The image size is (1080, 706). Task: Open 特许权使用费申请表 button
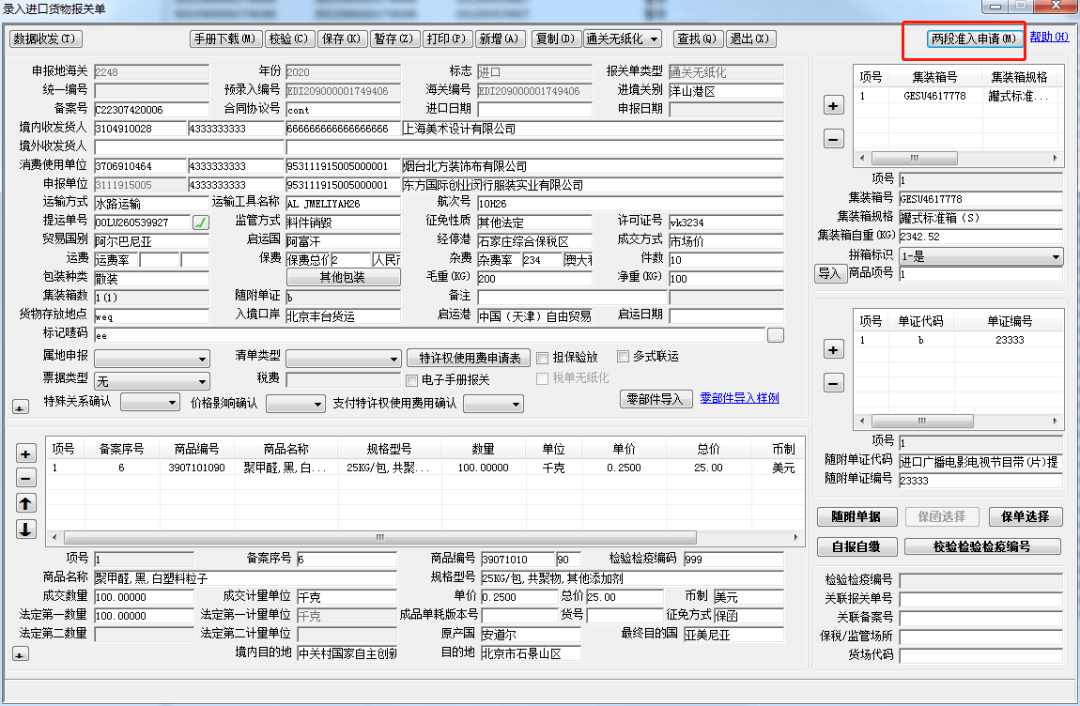(x=470, y=358)
